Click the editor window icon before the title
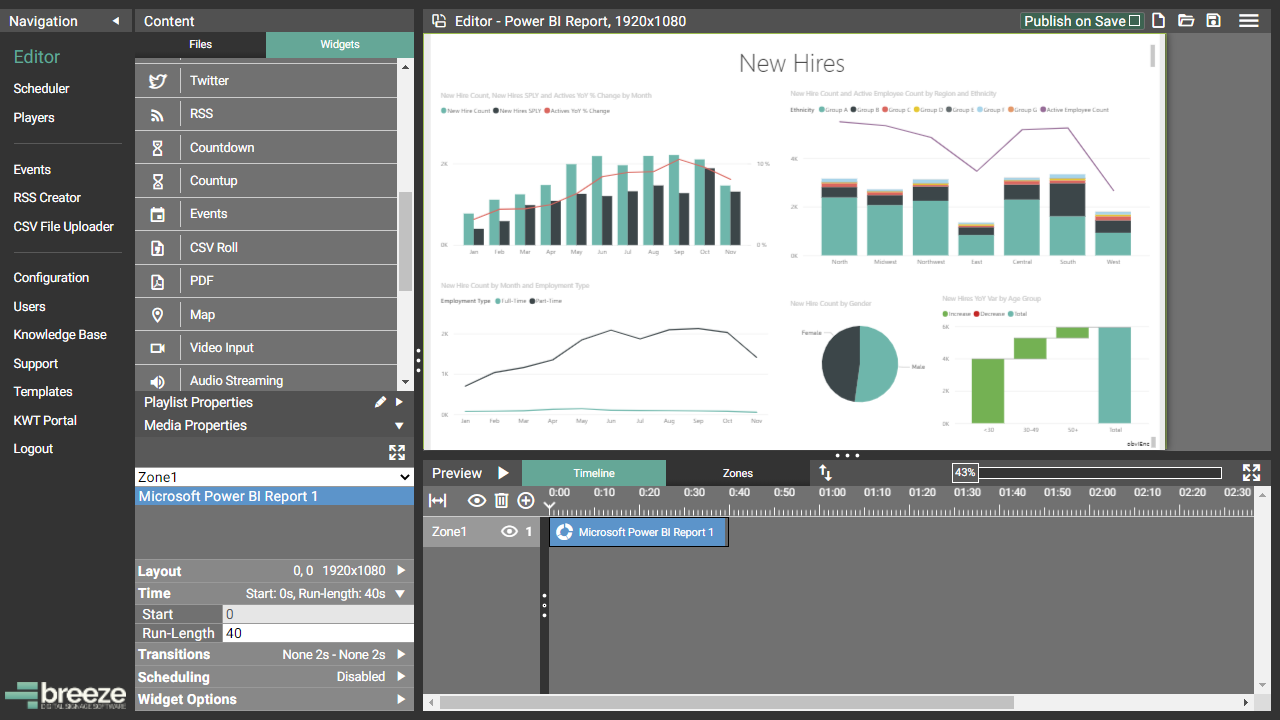 click(x=438, y=21)
